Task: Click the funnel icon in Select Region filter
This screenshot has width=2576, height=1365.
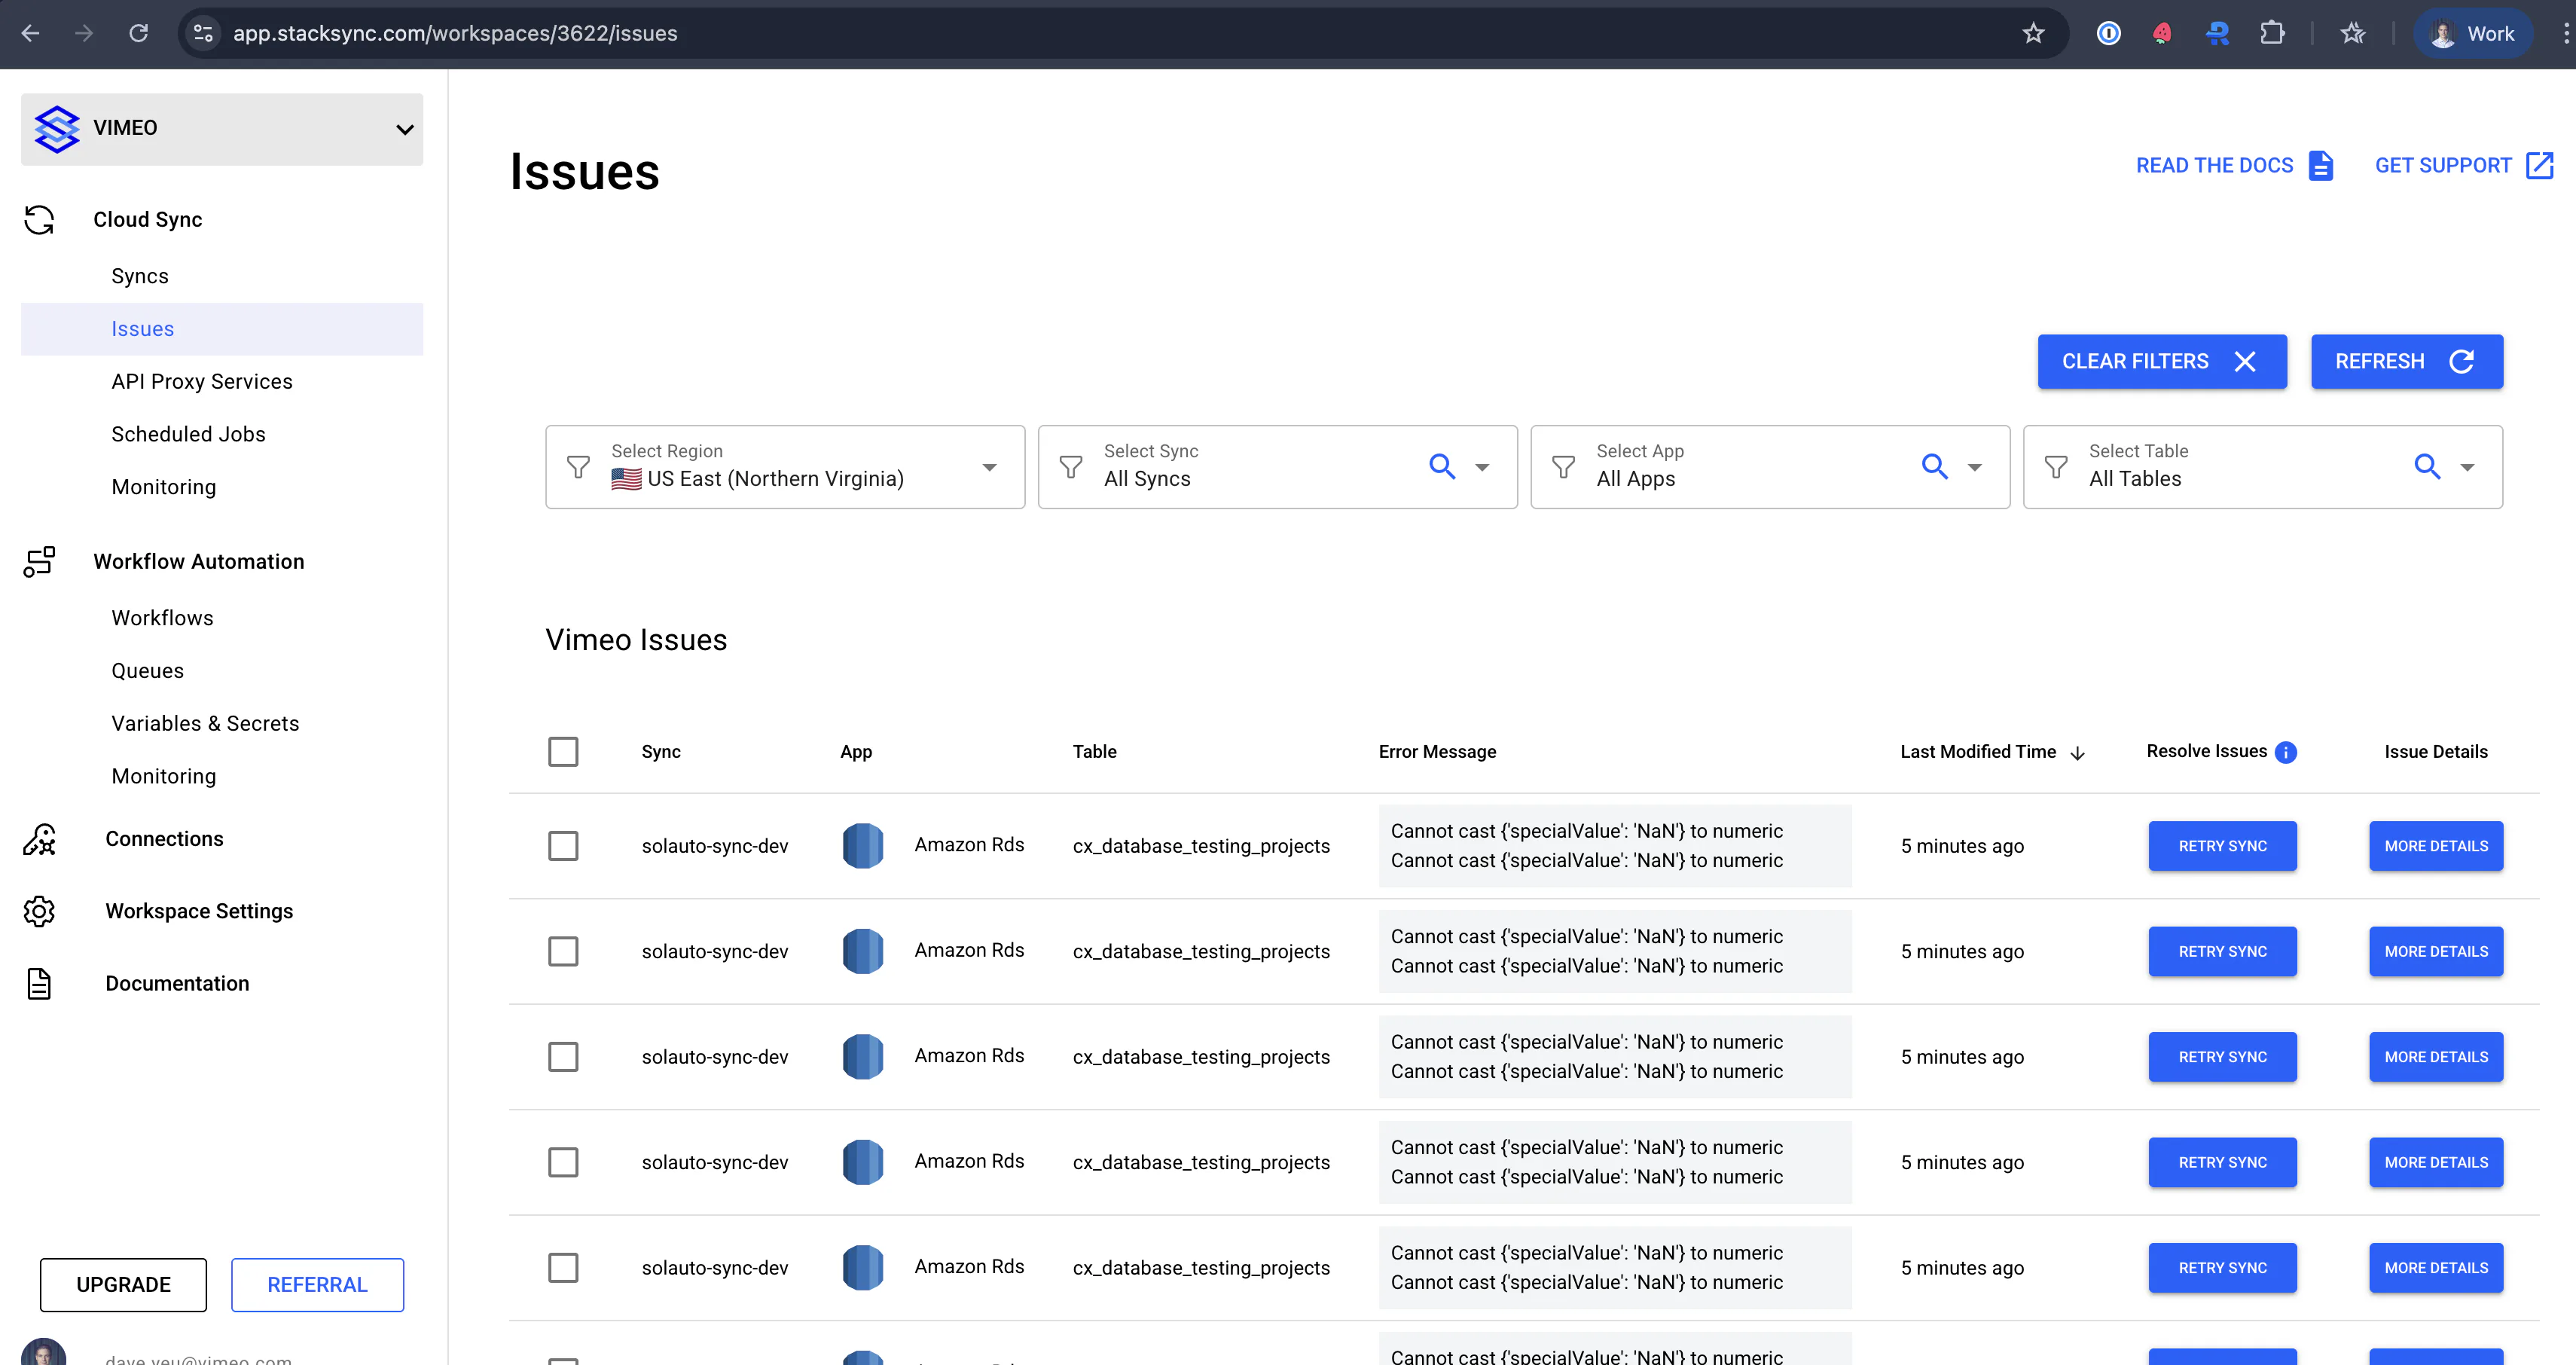Action: coord(578,467)
